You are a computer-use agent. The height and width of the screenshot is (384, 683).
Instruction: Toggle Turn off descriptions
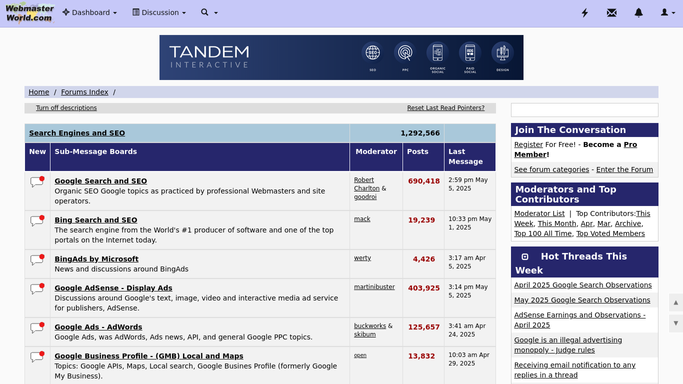(66, 108)
